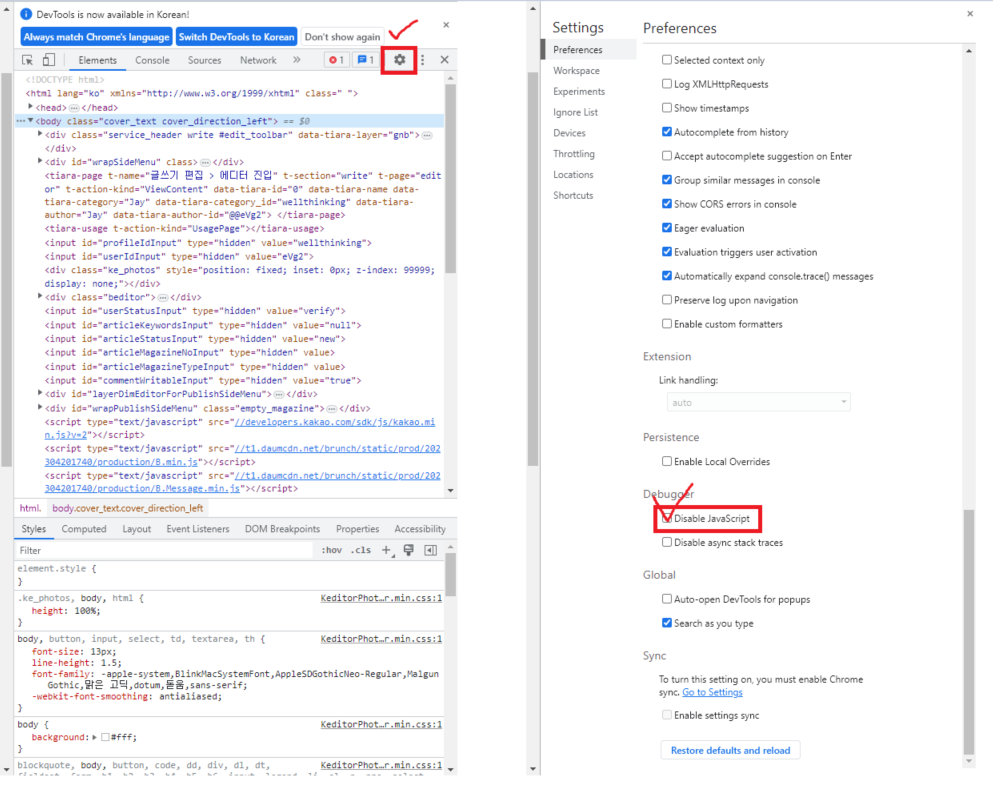The height and width of the screenshot is (788, 993).
Task: Expand the beditor div node
Action: point(39,296)
